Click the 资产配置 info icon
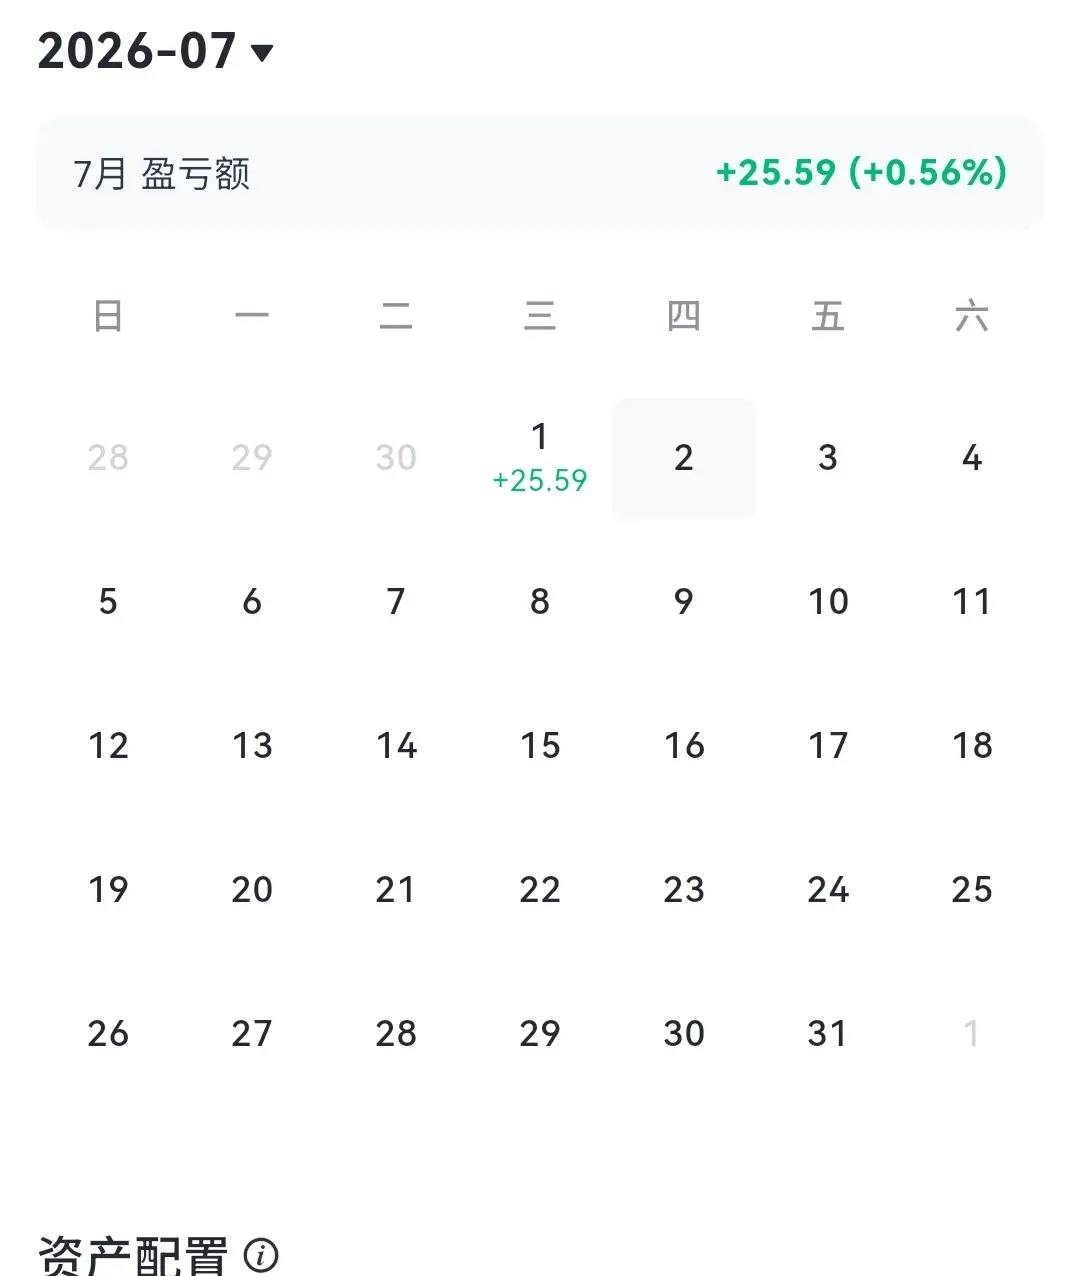The height and width of the screenshot is (1276, 1080). coord(261,1254)
